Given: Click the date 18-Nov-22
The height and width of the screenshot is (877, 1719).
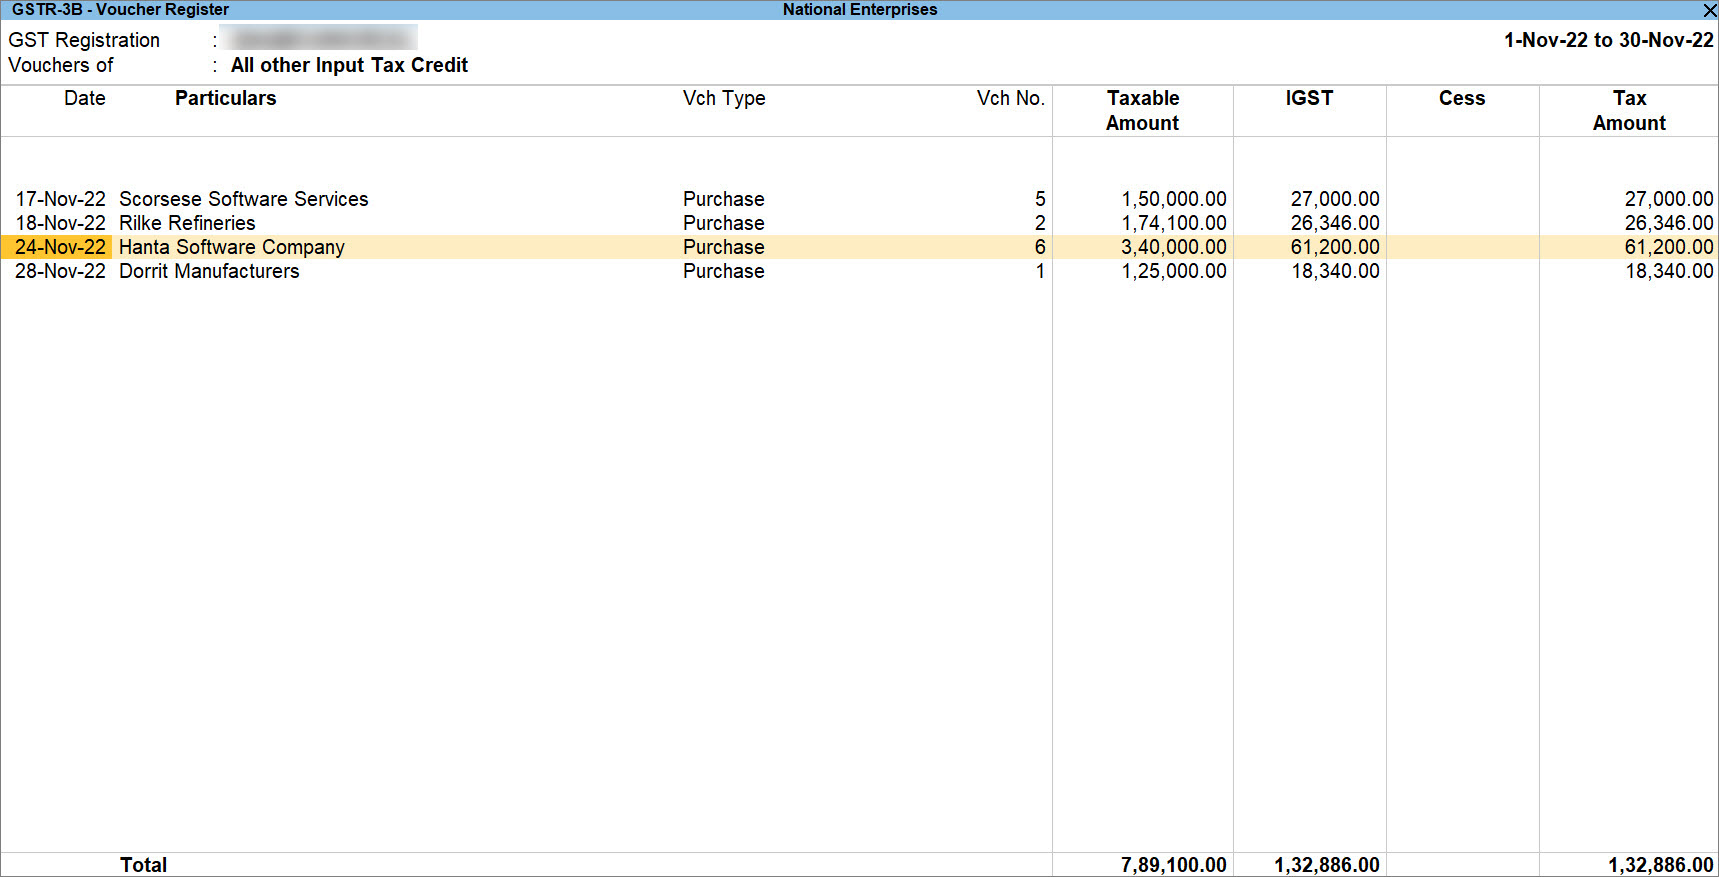Looking at the screenshot, I should (60, 223).
